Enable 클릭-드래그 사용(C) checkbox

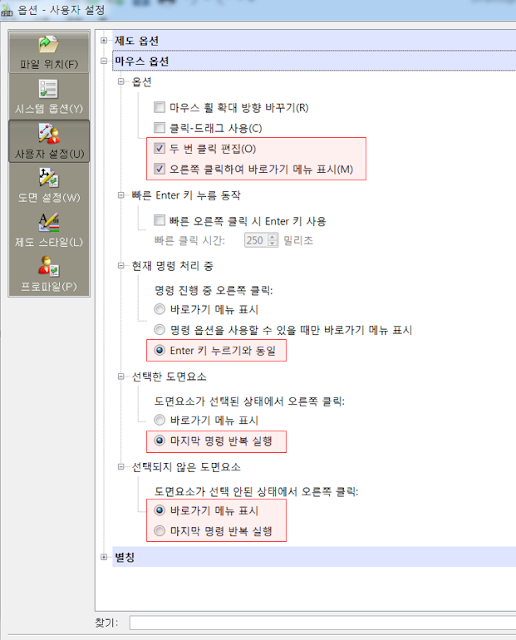[x=159, y=128]
